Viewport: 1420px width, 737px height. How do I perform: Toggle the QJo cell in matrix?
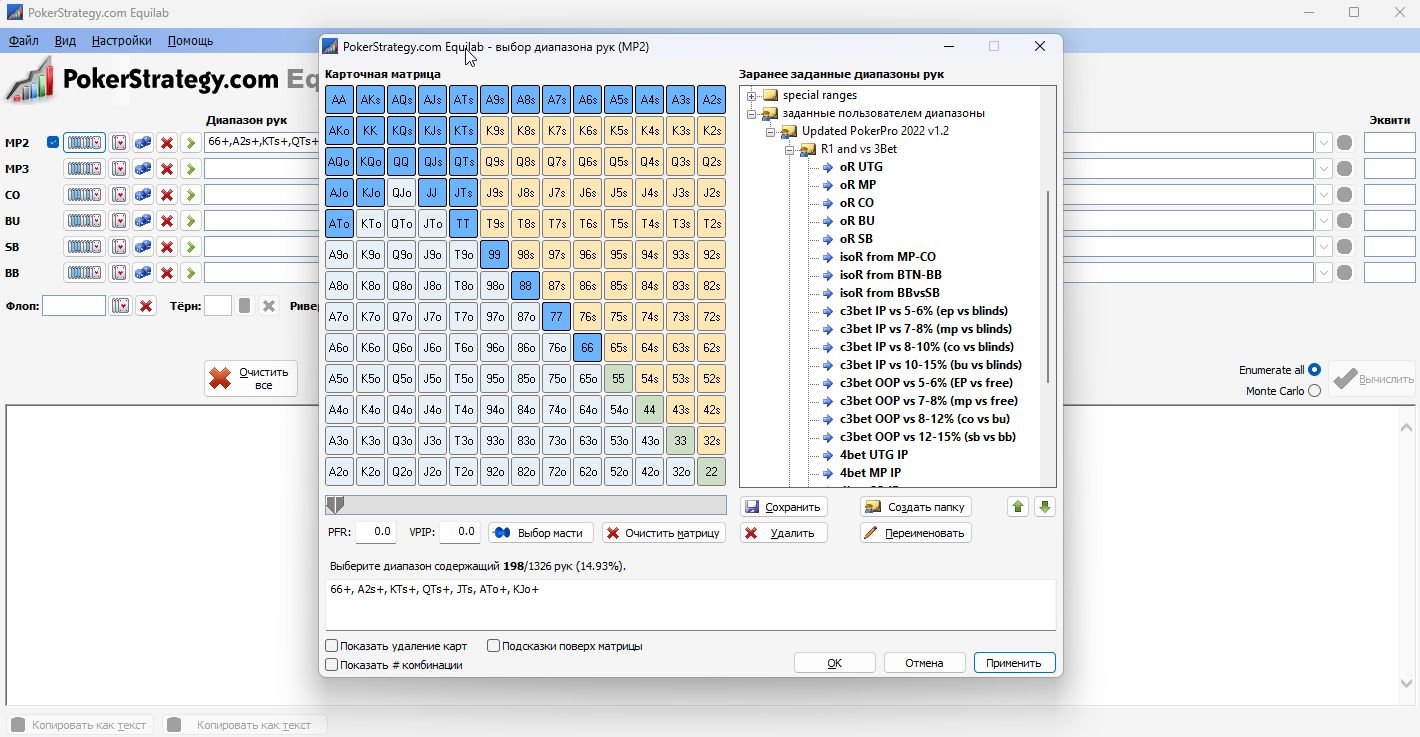[402, 193]
